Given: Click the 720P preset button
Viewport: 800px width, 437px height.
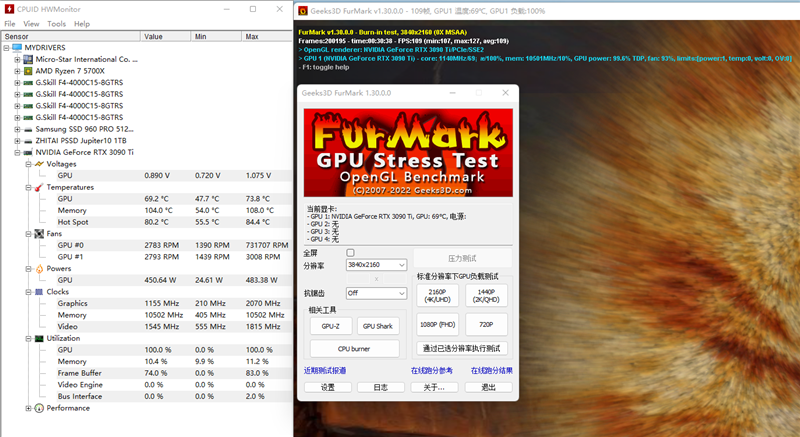Looking at the screenshot, I should 486,324.
